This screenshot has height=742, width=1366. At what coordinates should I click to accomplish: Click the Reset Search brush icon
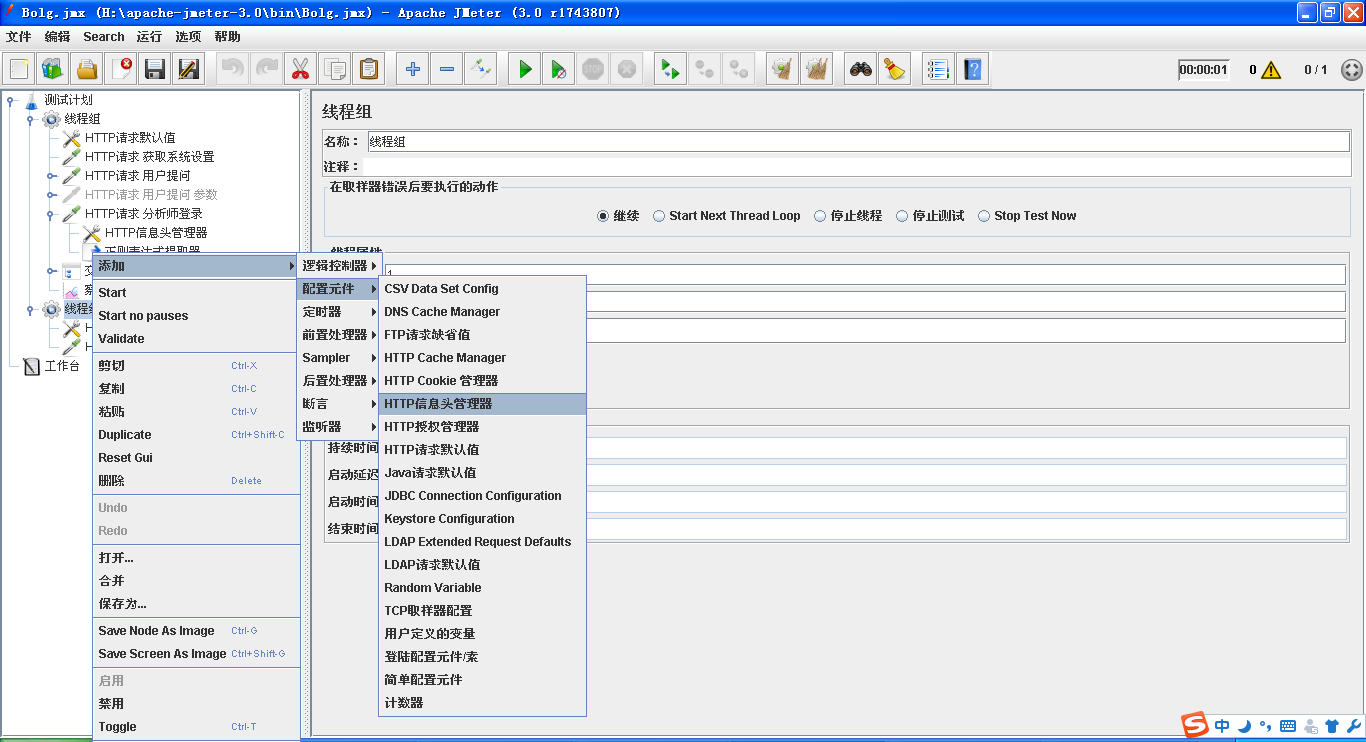(895, 69)
